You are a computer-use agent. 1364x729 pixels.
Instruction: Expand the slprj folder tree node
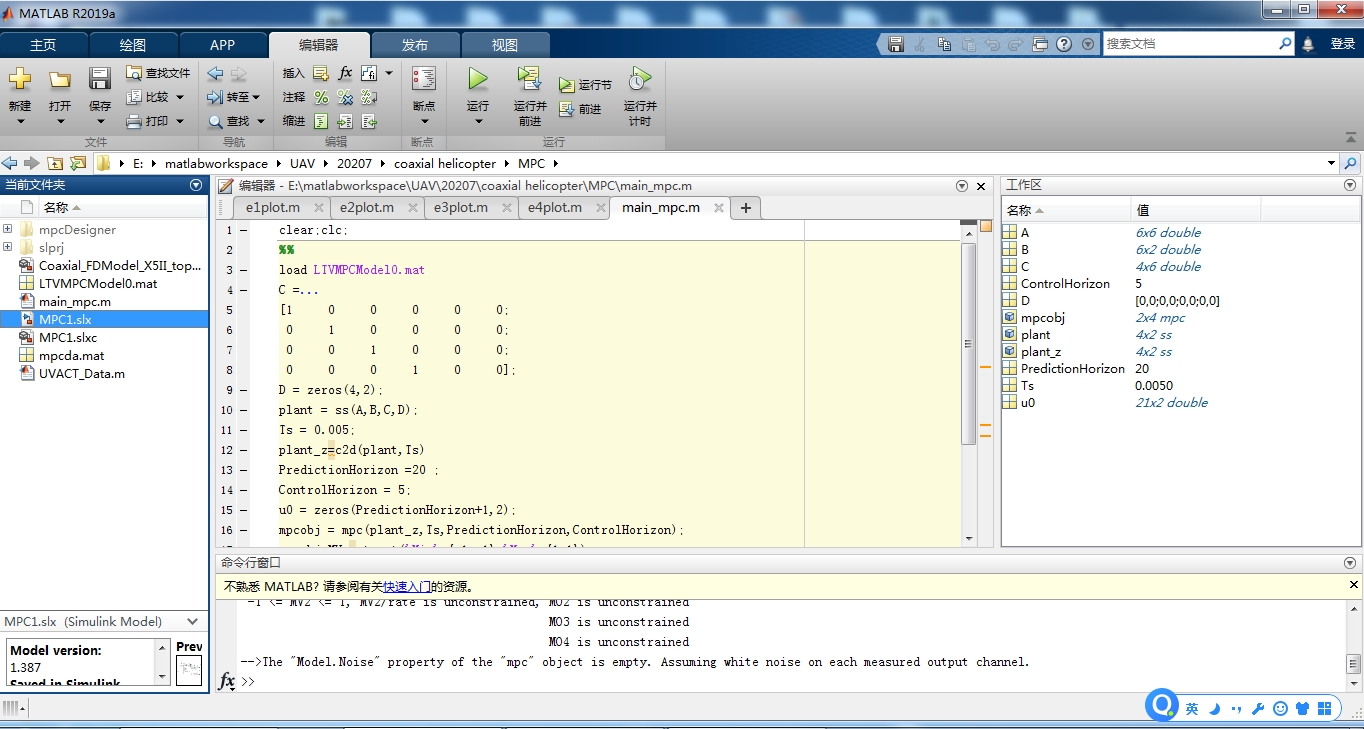click(8, 247)
